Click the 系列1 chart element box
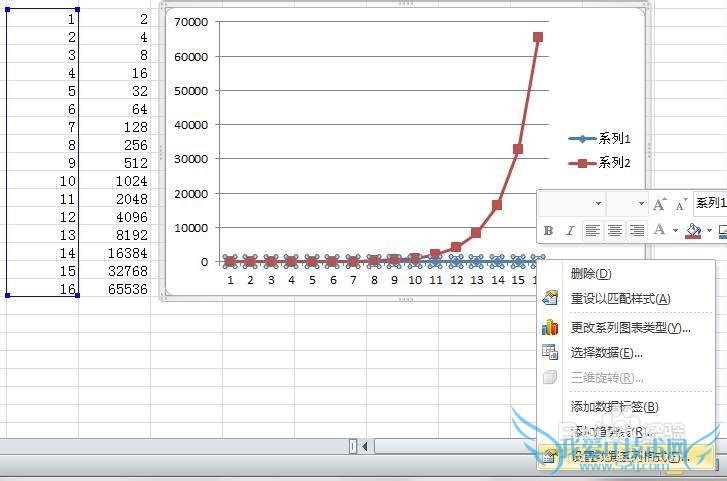 tap(710, 203)
